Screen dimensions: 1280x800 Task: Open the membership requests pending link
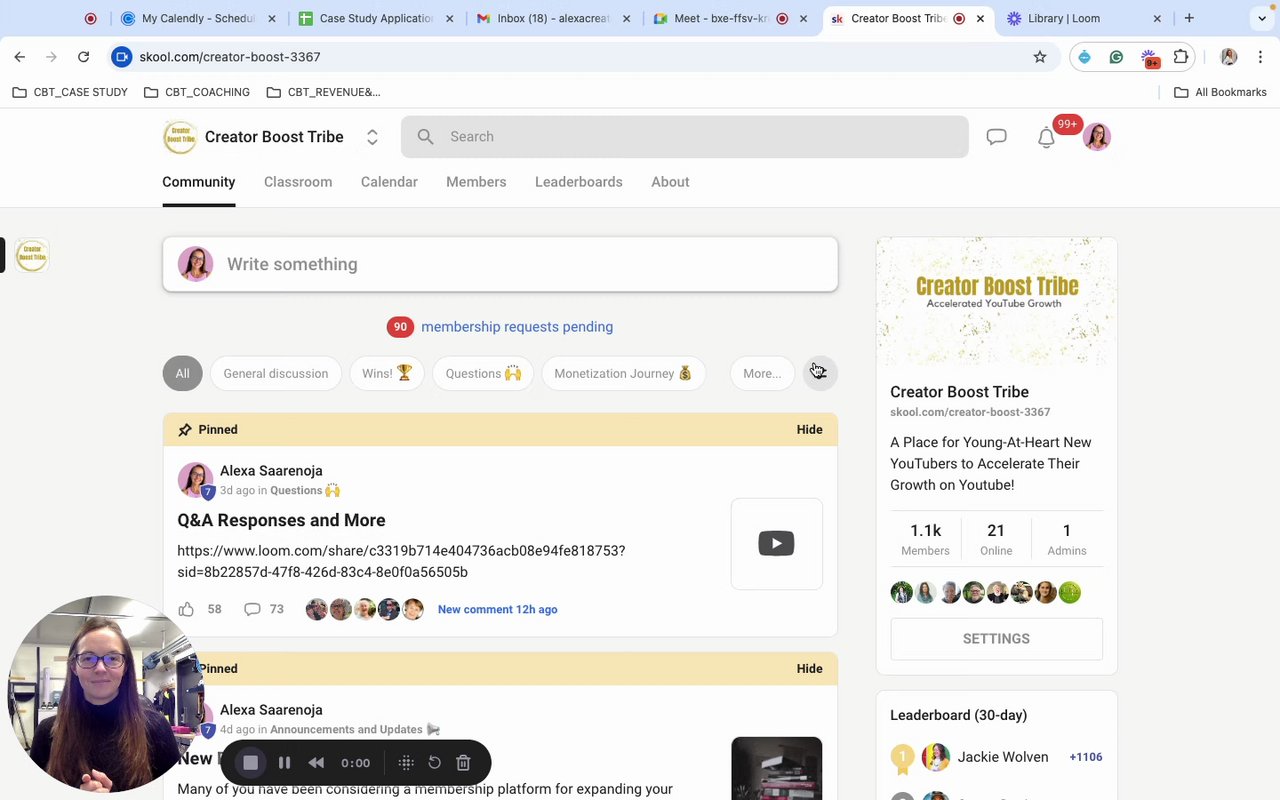tap(517, 327)
